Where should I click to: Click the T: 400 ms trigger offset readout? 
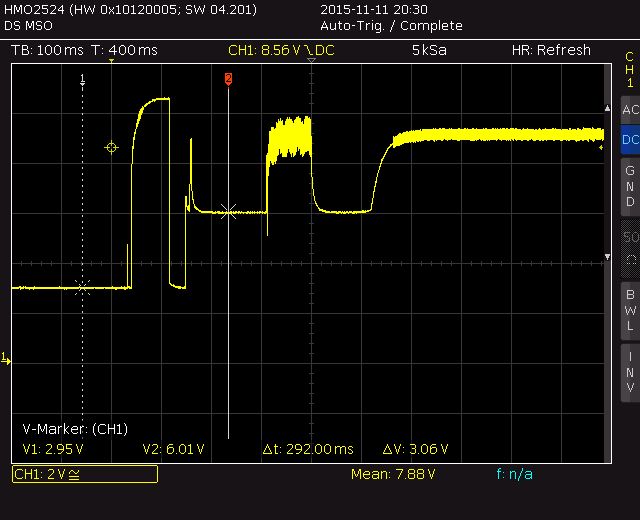tap(124, 50)
